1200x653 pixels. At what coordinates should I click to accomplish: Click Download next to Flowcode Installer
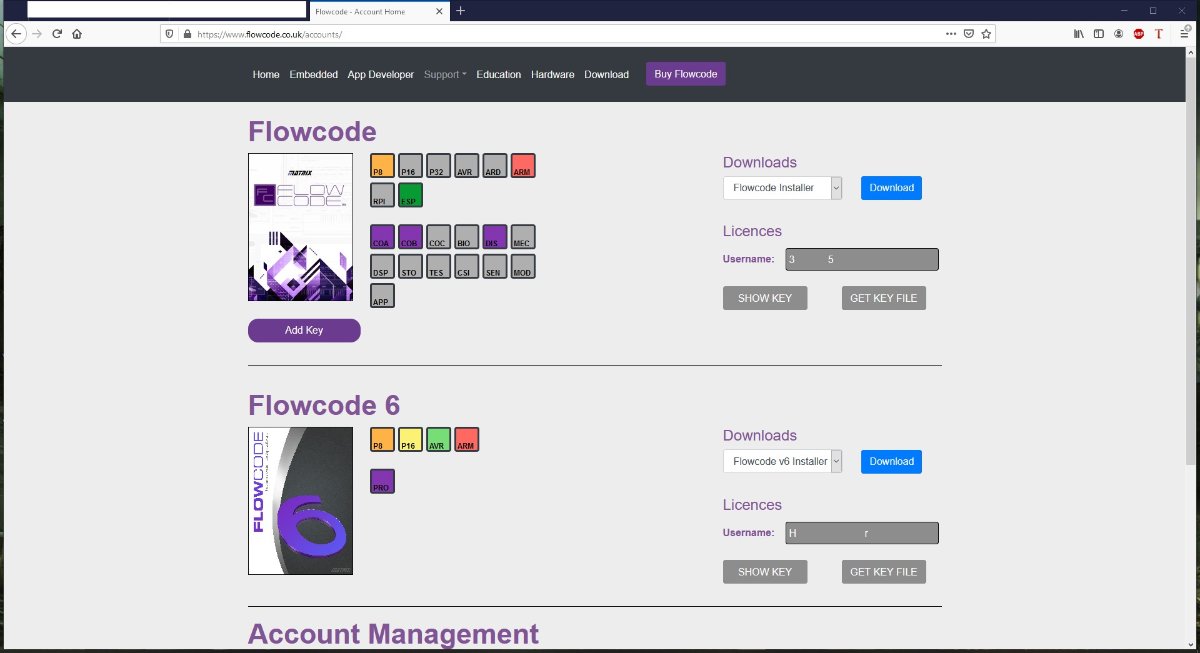point(891,188)
